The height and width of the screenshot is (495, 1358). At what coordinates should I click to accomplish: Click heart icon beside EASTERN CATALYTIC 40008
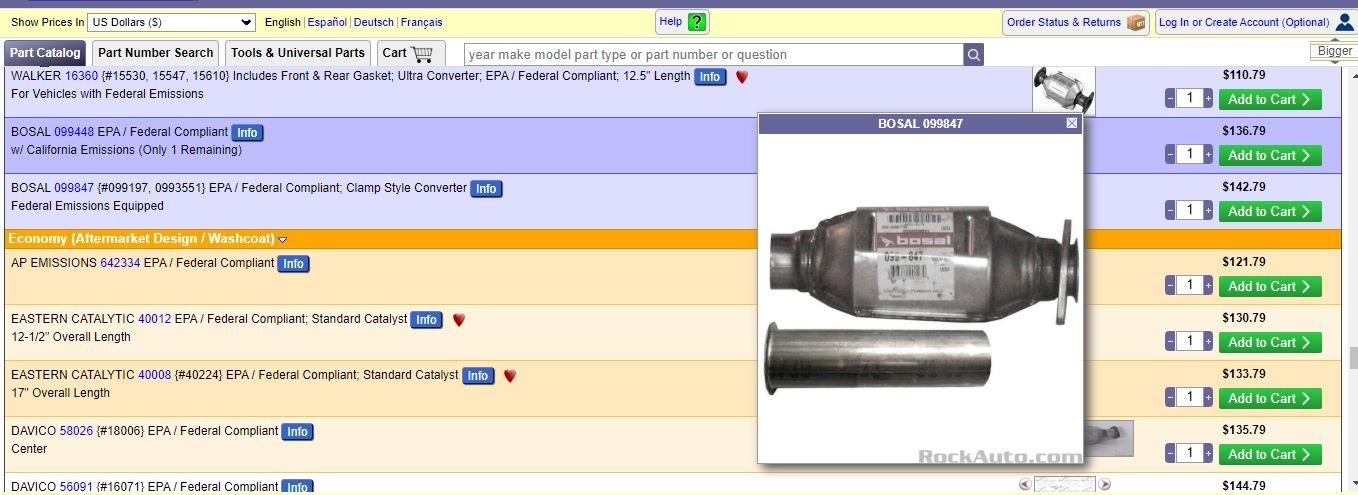pos(510,376)
